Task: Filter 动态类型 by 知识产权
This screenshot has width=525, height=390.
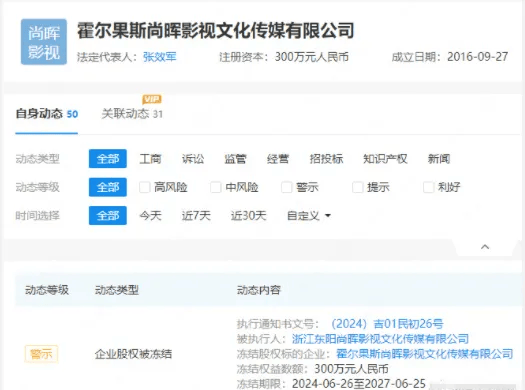Action: point(385,159)
